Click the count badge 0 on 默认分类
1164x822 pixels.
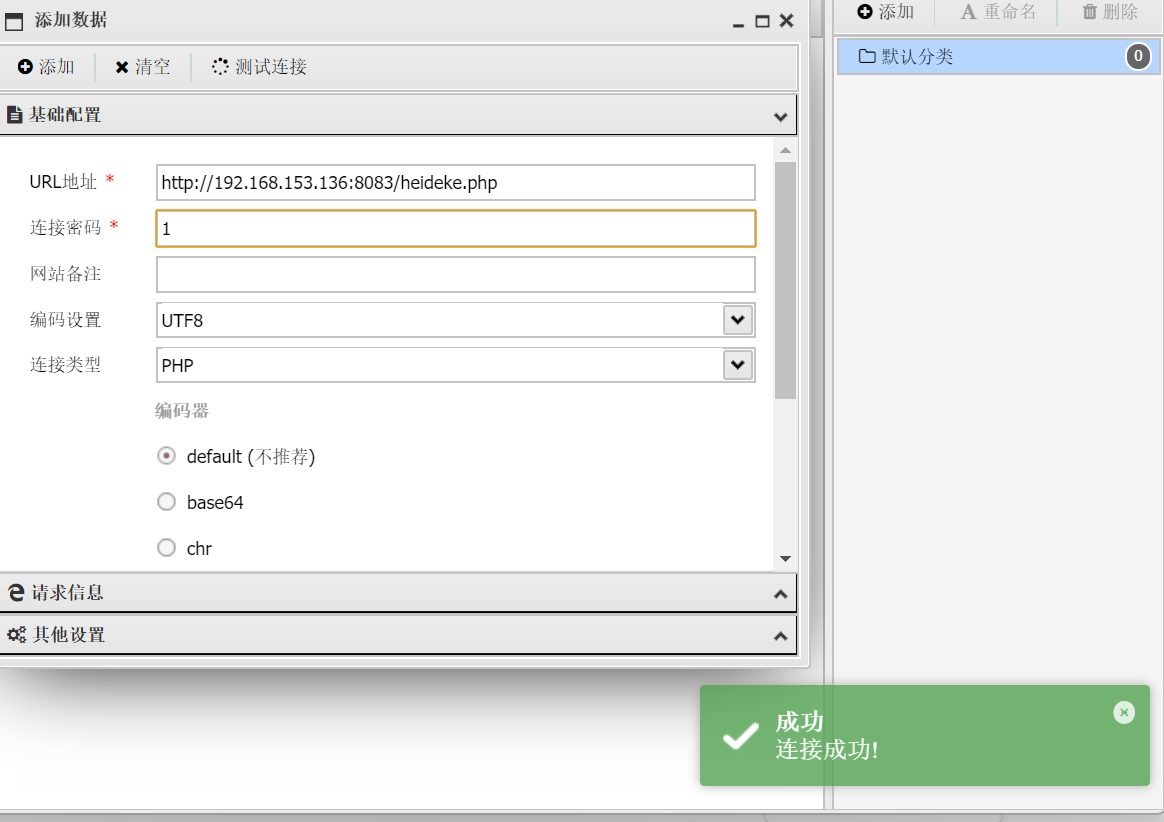click(1138, 56)
